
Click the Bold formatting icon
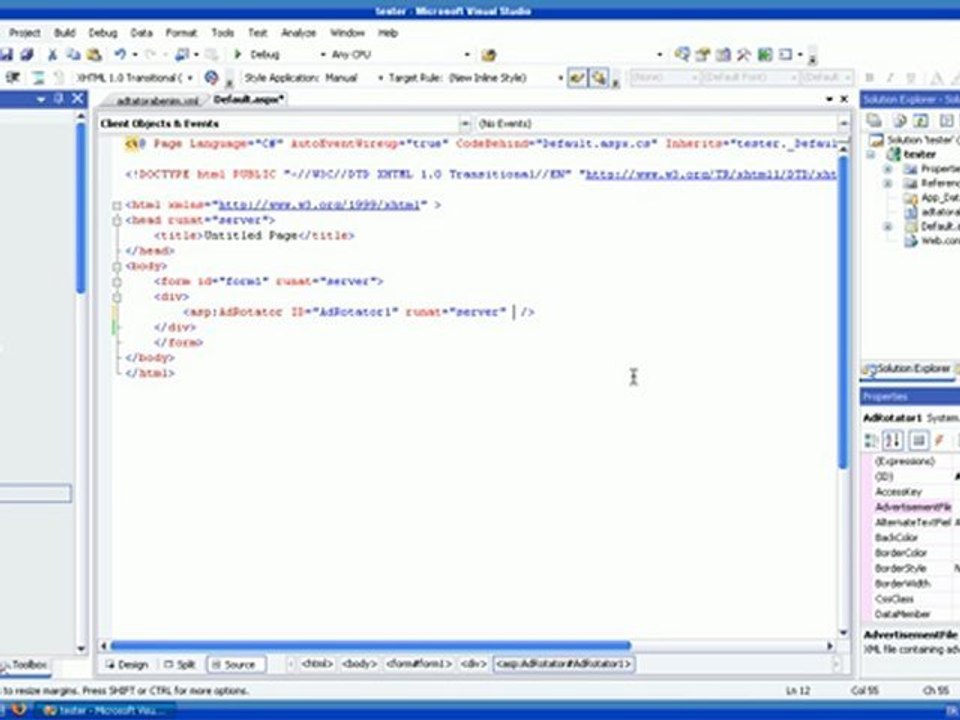[869, 78]
